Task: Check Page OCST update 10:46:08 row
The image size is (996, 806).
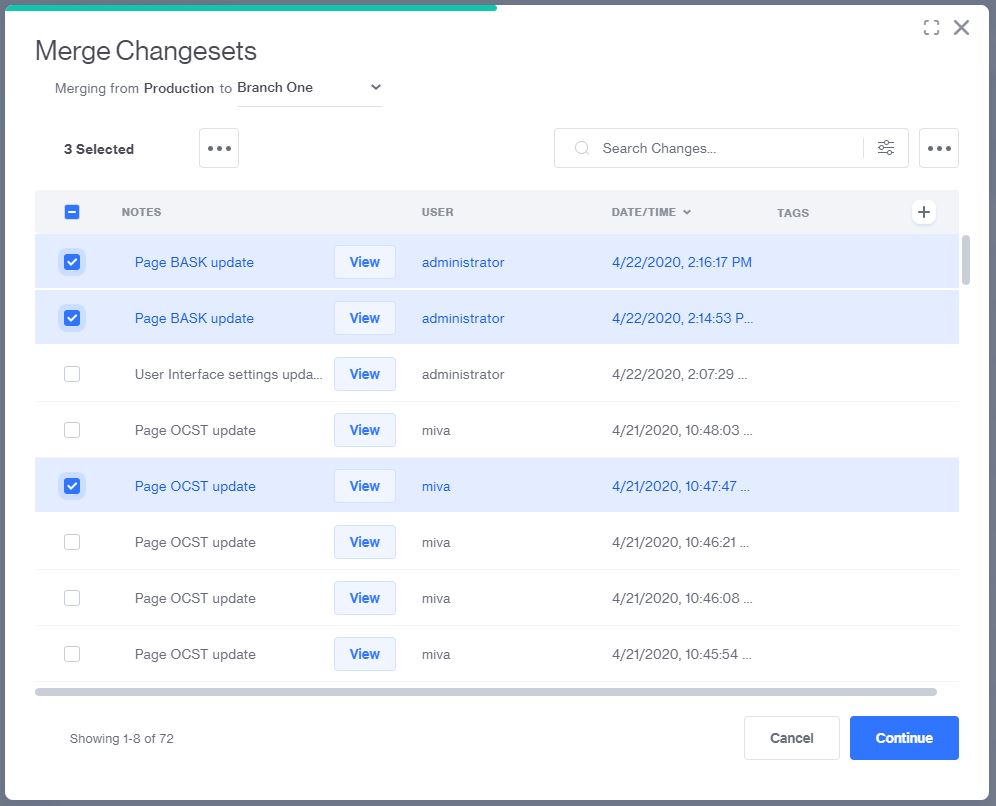Action: click(x=72, y=598)
